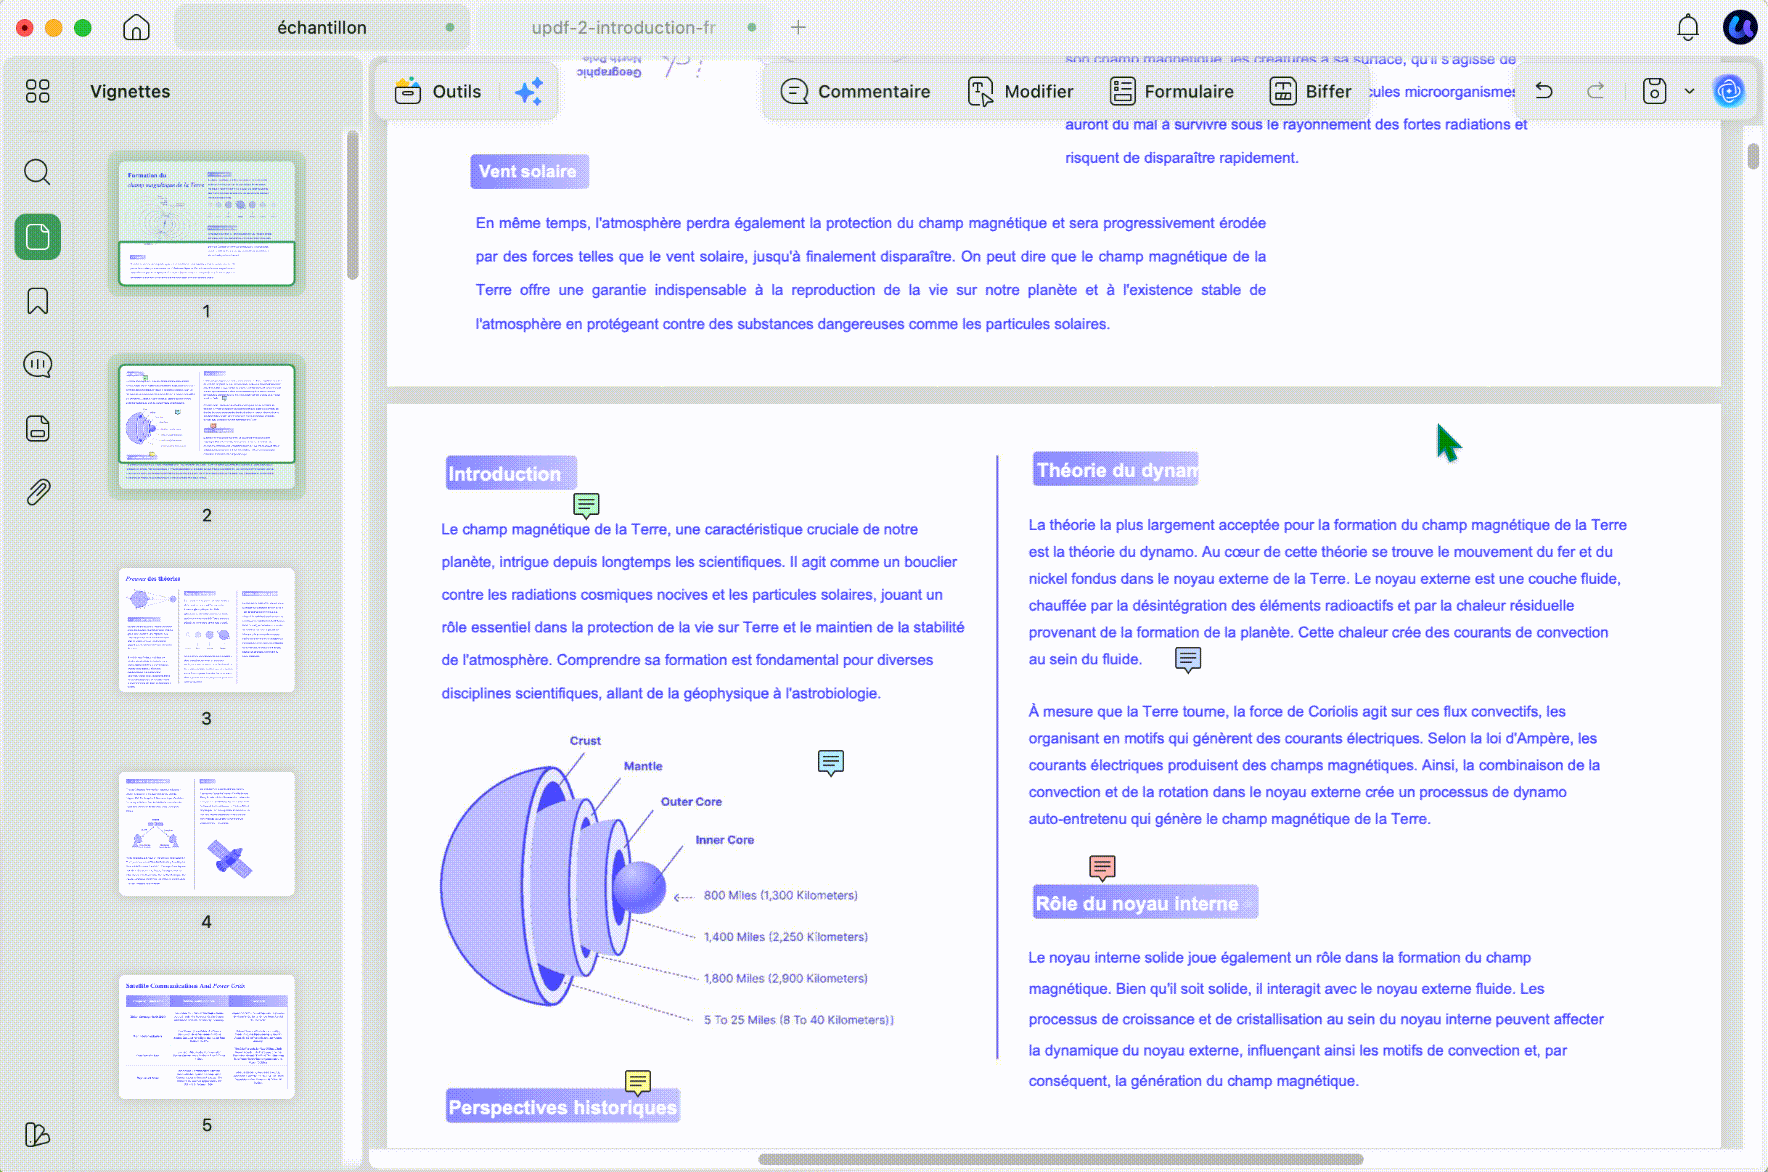Click the thumbnails panel vertical scrollbar
Viewport: 1768px width, 1172px height.
point(352,205)
